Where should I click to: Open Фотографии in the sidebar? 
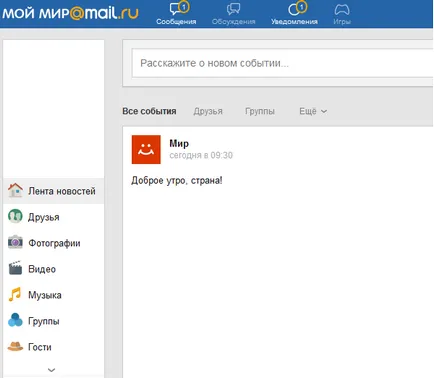[x=54, y=243]
